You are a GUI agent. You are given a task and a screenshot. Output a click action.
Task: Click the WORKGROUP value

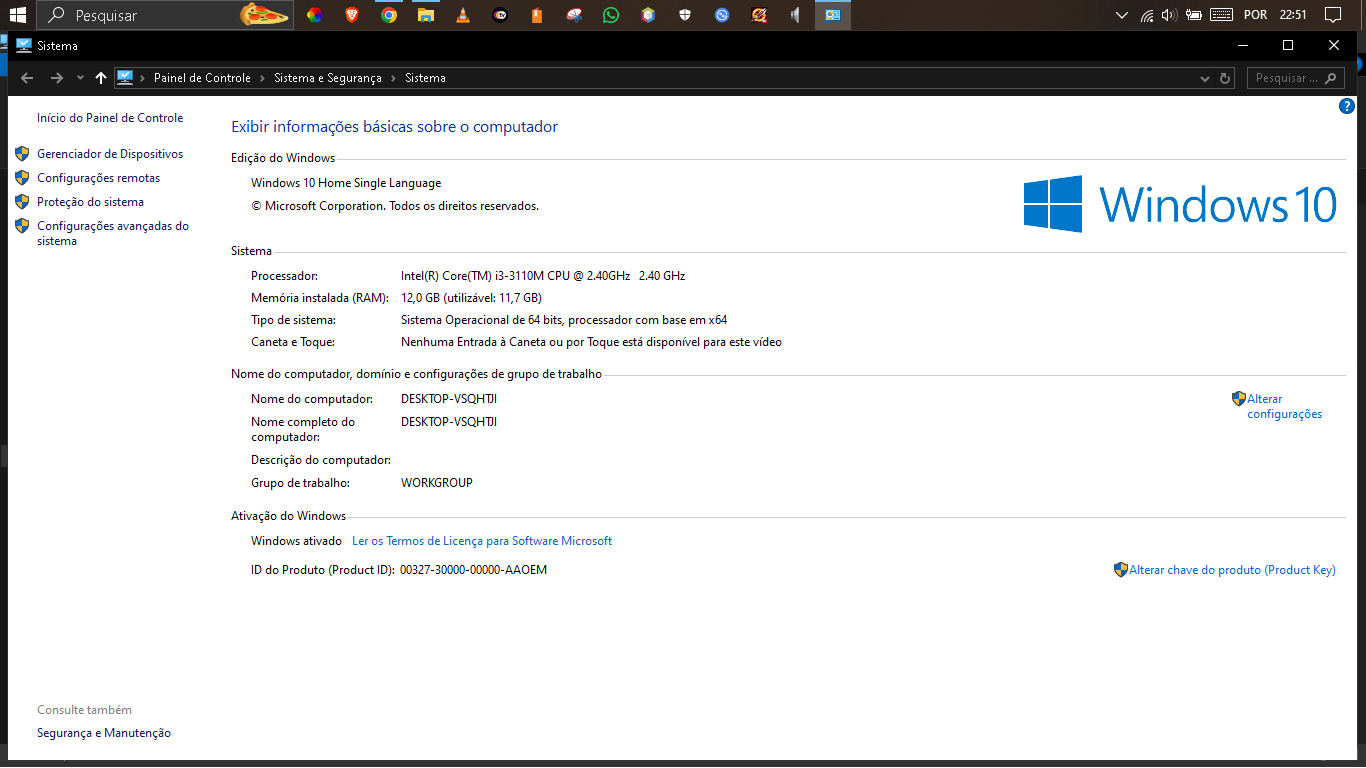tap(437, 483)
